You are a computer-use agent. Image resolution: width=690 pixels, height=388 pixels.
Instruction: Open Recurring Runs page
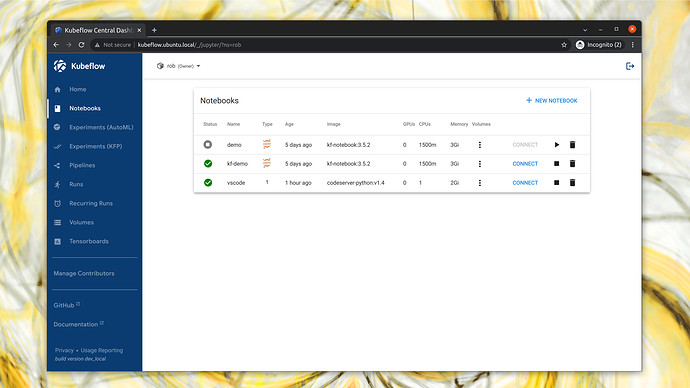coord(91,203)
